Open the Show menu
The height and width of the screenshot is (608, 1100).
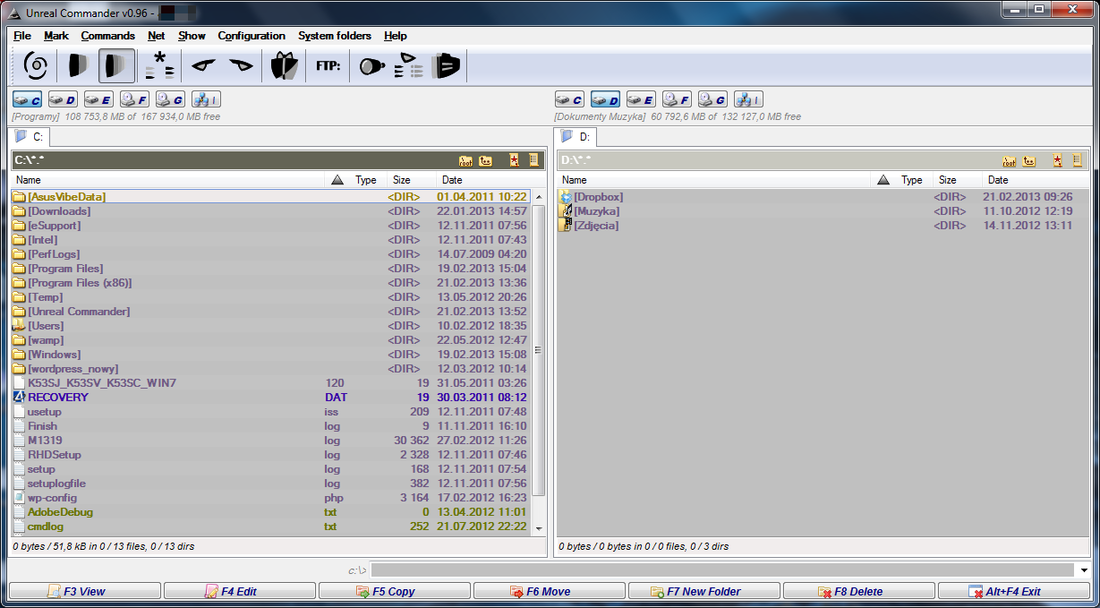(x=192, y=36)
